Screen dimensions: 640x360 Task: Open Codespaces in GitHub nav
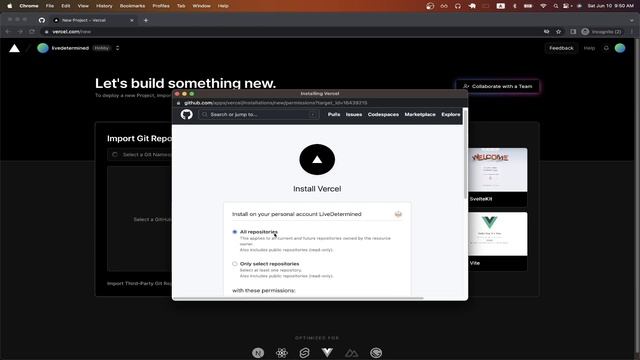tap(383, 114)
